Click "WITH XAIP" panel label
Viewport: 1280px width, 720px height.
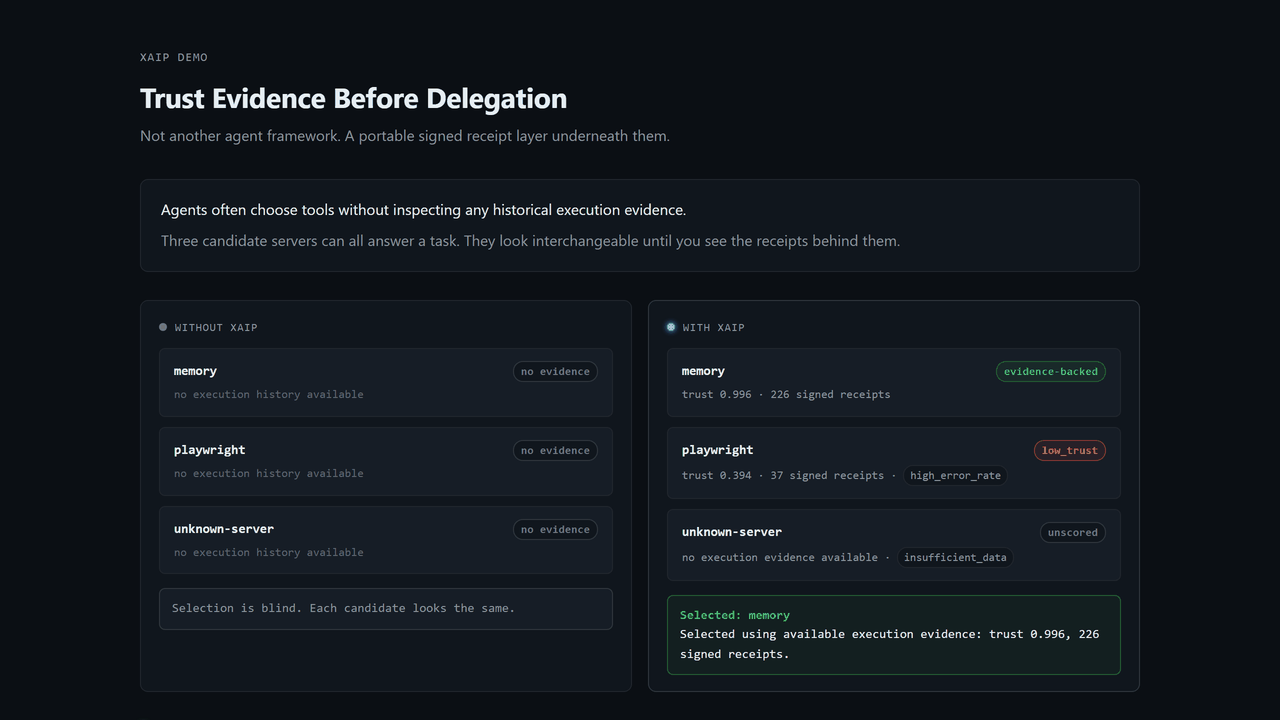pos(714,328)
